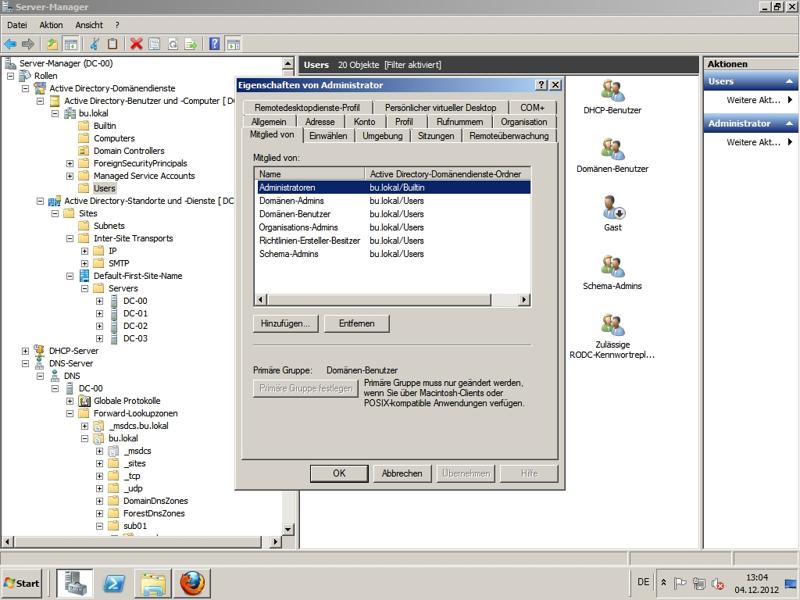Viewport: 800px width, 600px height.
Task: Collapse the Inter-Site Transports node
Action: (70, 238)
